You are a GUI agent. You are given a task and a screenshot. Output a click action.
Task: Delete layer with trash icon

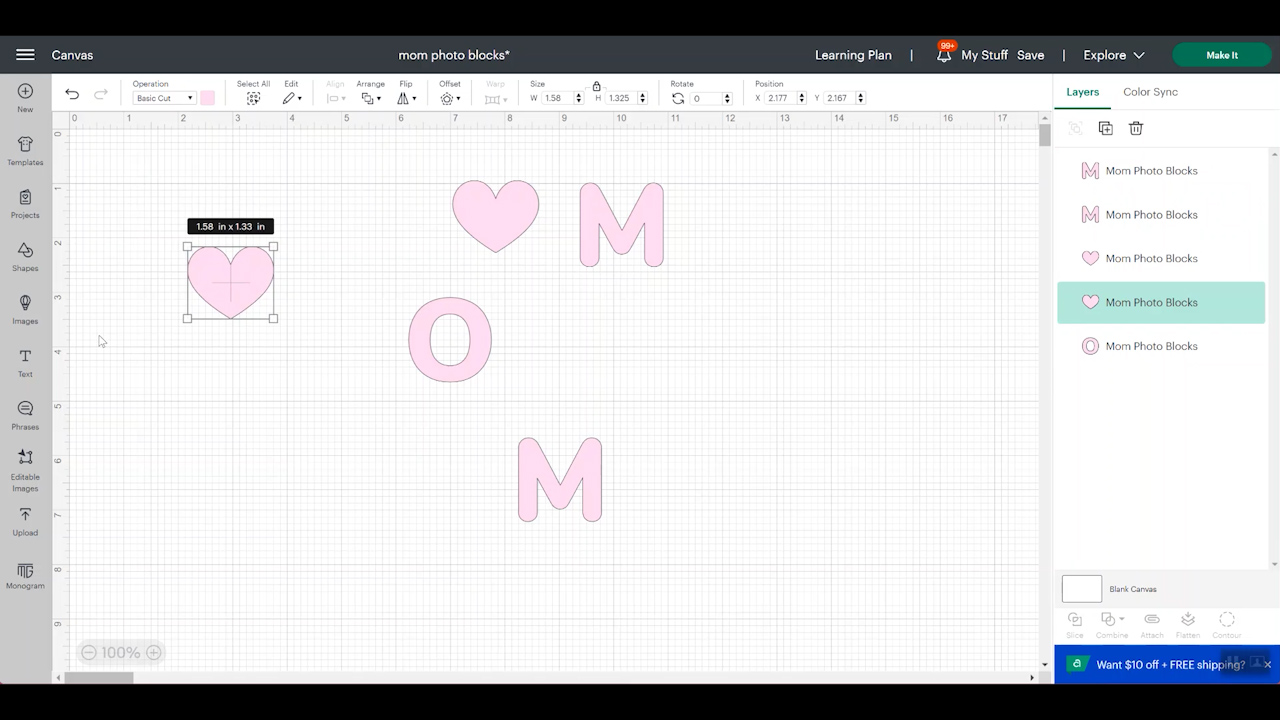tap(1136, 128)
